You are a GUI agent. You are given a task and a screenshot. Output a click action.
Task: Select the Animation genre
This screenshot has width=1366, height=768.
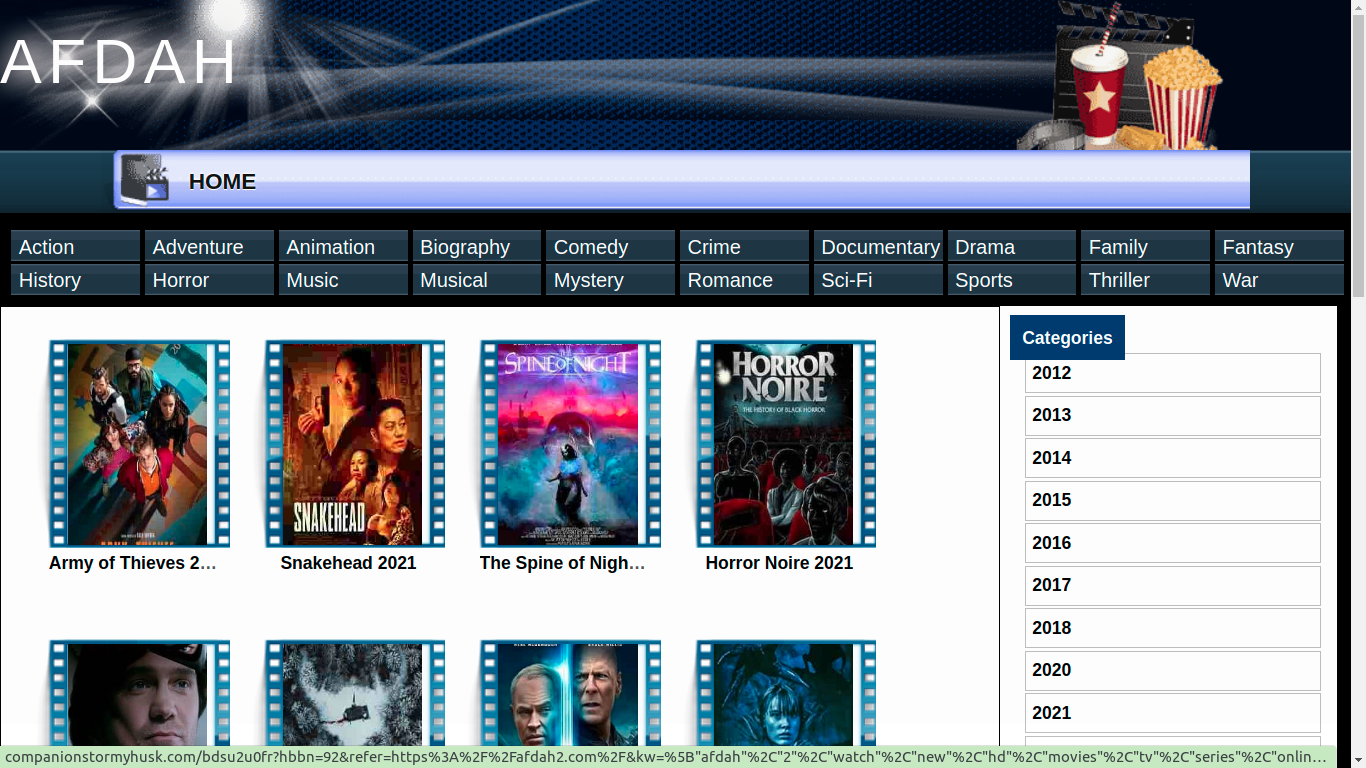click(x=343, y=246)
